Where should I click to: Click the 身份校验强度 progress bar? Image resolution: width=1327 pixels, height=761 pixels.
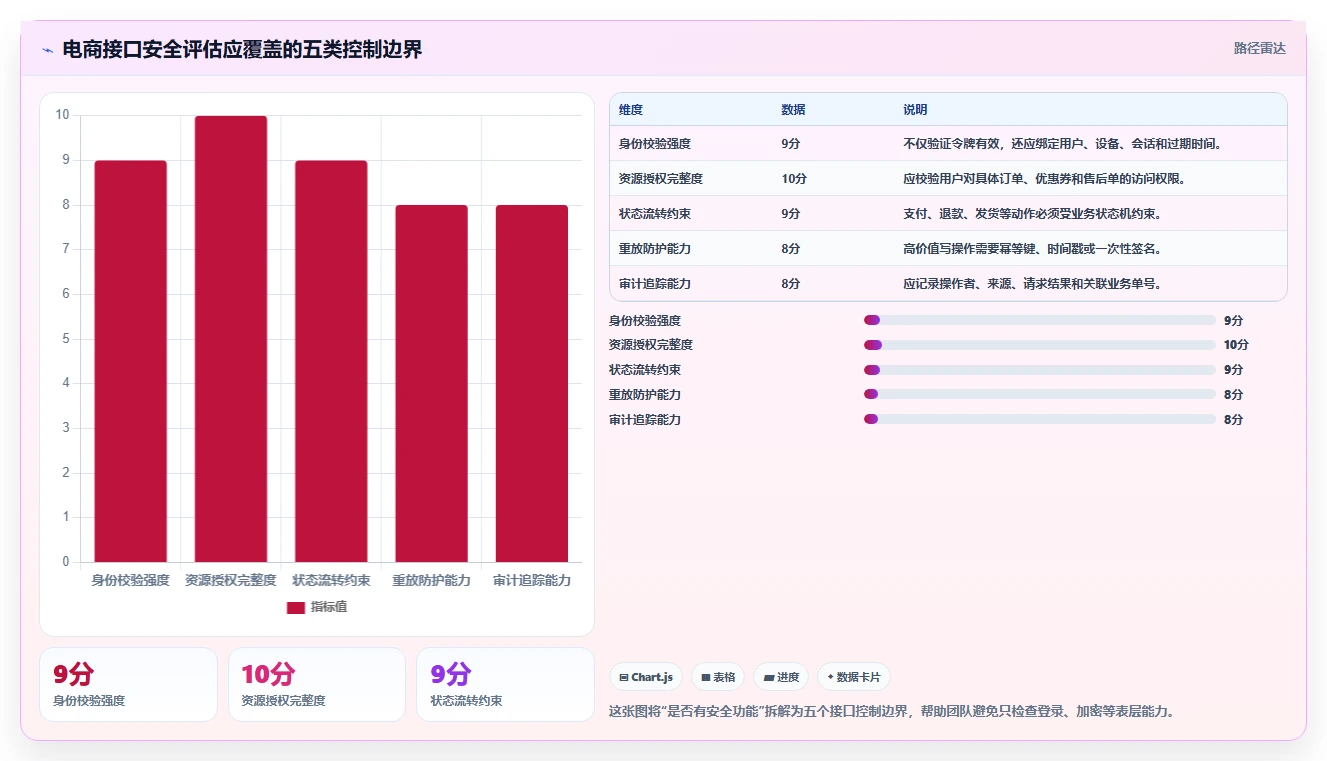(x=1040, y=320)
